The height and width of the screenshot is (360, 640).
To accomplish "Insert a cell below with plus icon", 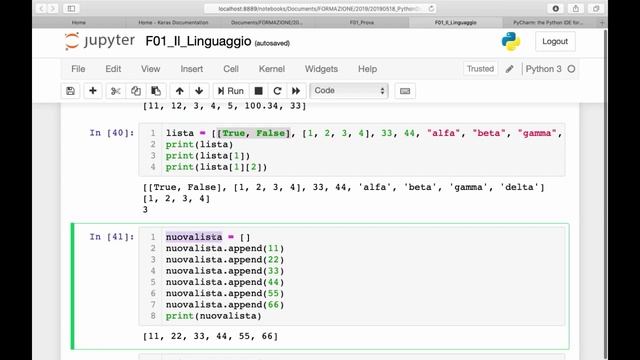I will (x=93, y=91).
